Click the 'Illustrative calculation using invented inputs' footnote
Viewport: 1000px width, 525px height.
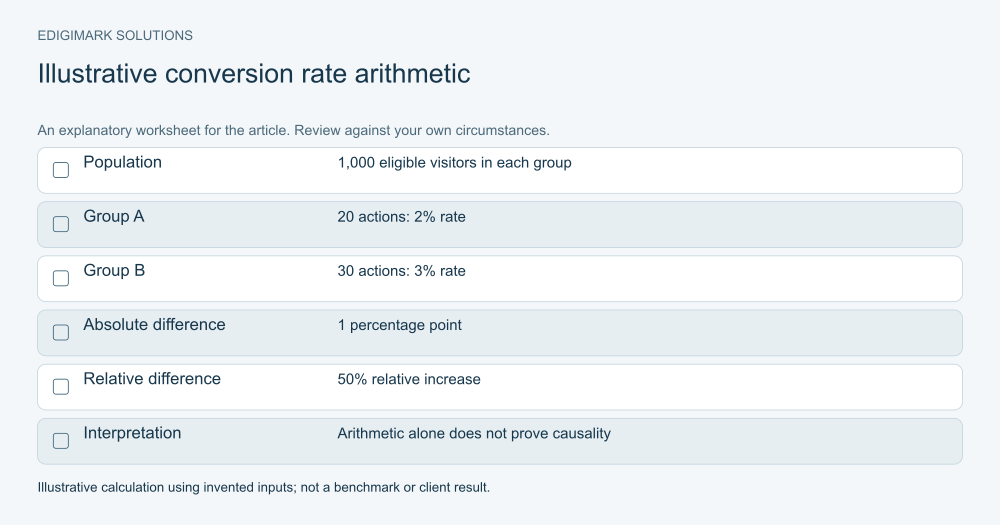263,487
